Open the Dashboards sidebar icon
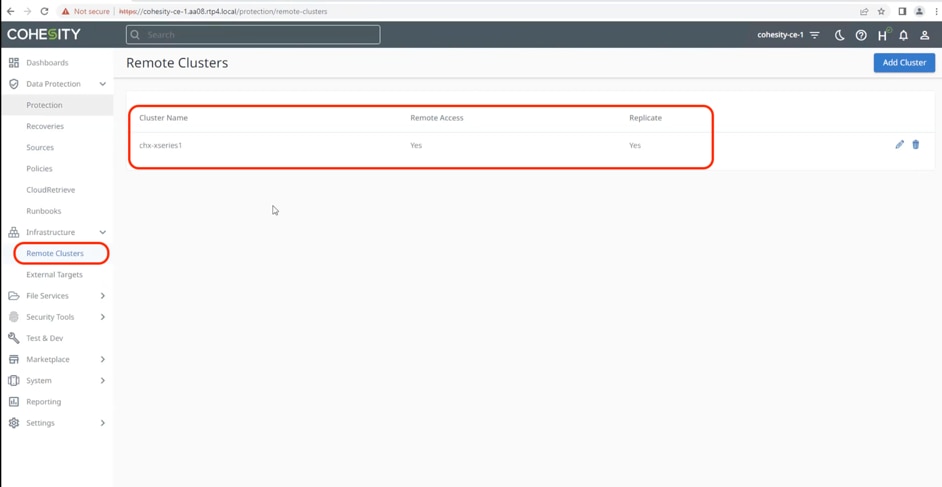Image resolution: width=942 pixels, height=487 pixels. [x=14, y=62]
